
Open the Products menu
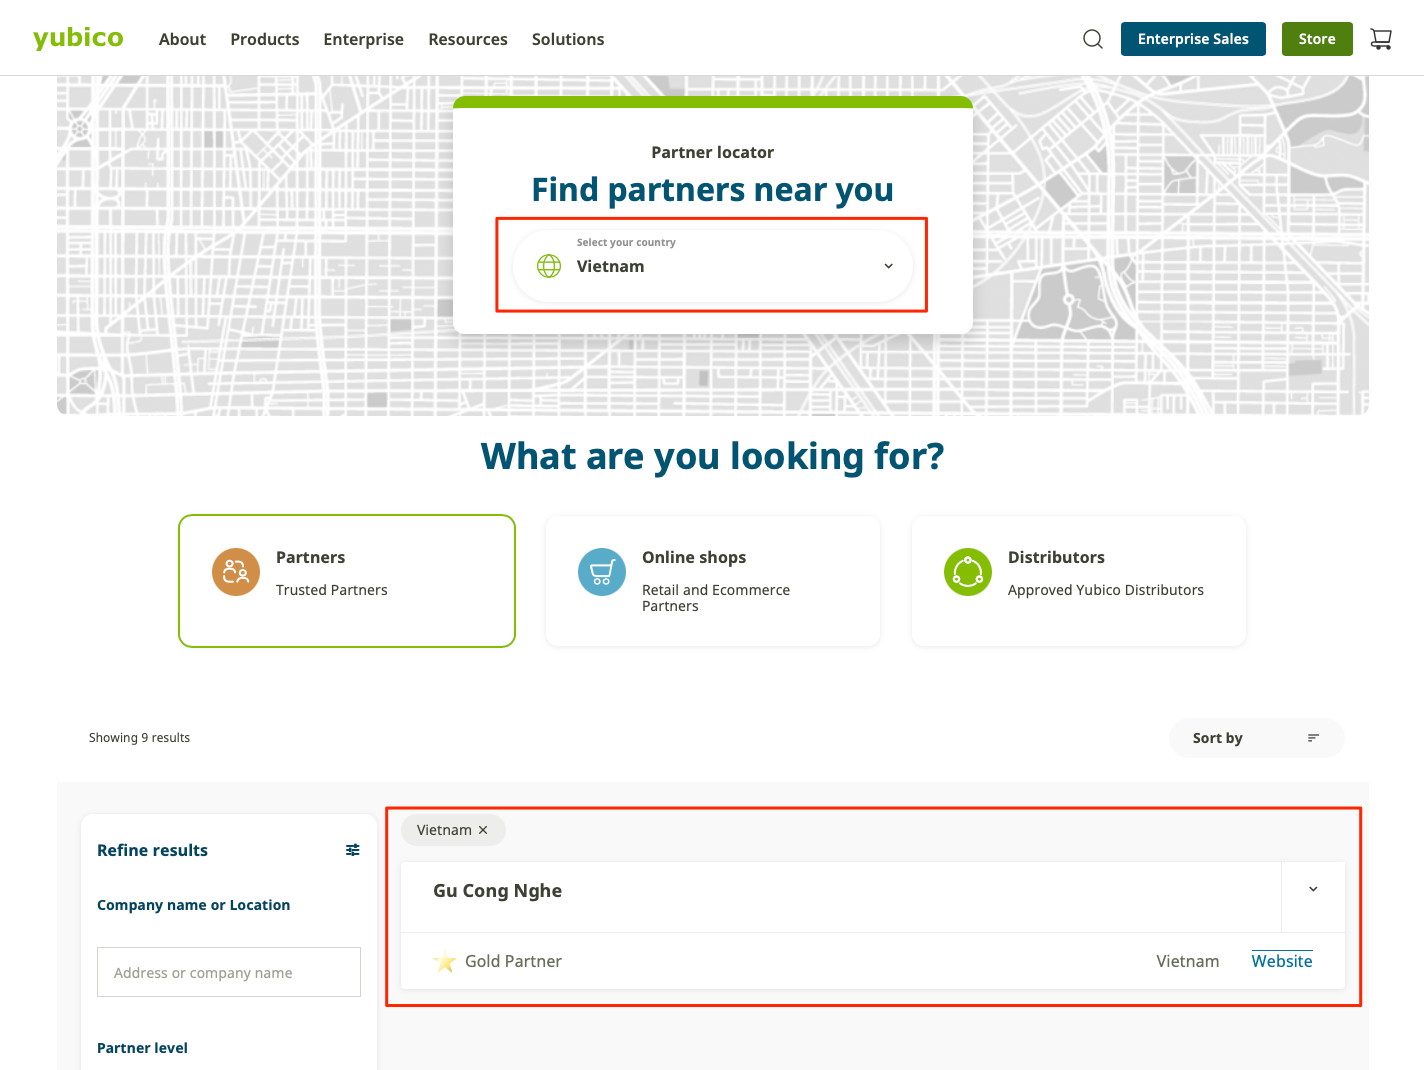[x=264, y=39]
